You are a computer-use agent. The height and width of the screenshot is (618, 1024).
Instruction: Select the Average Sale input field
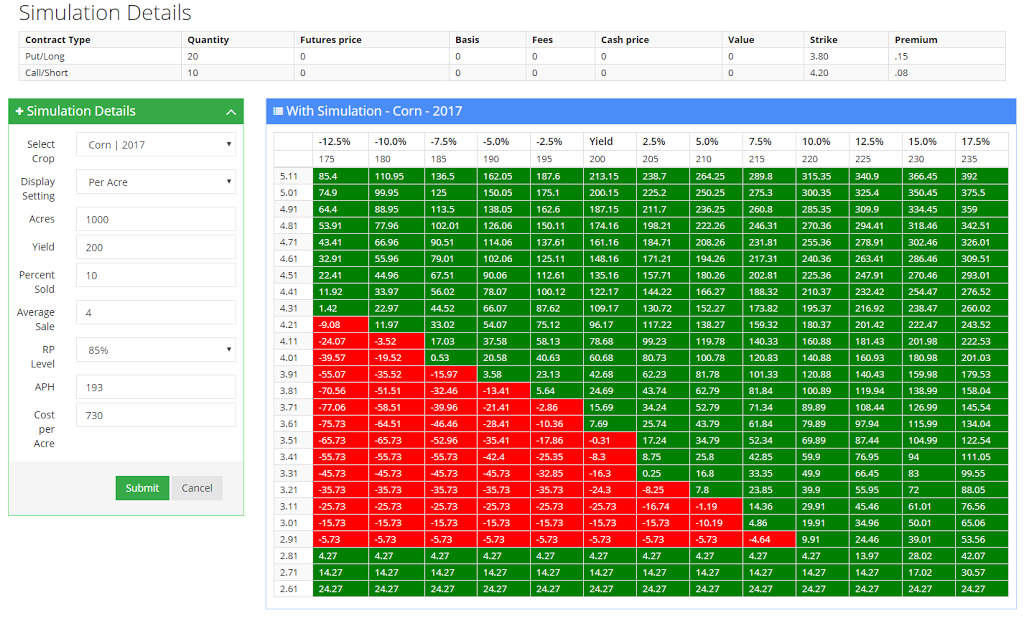[x=156, y=312]
